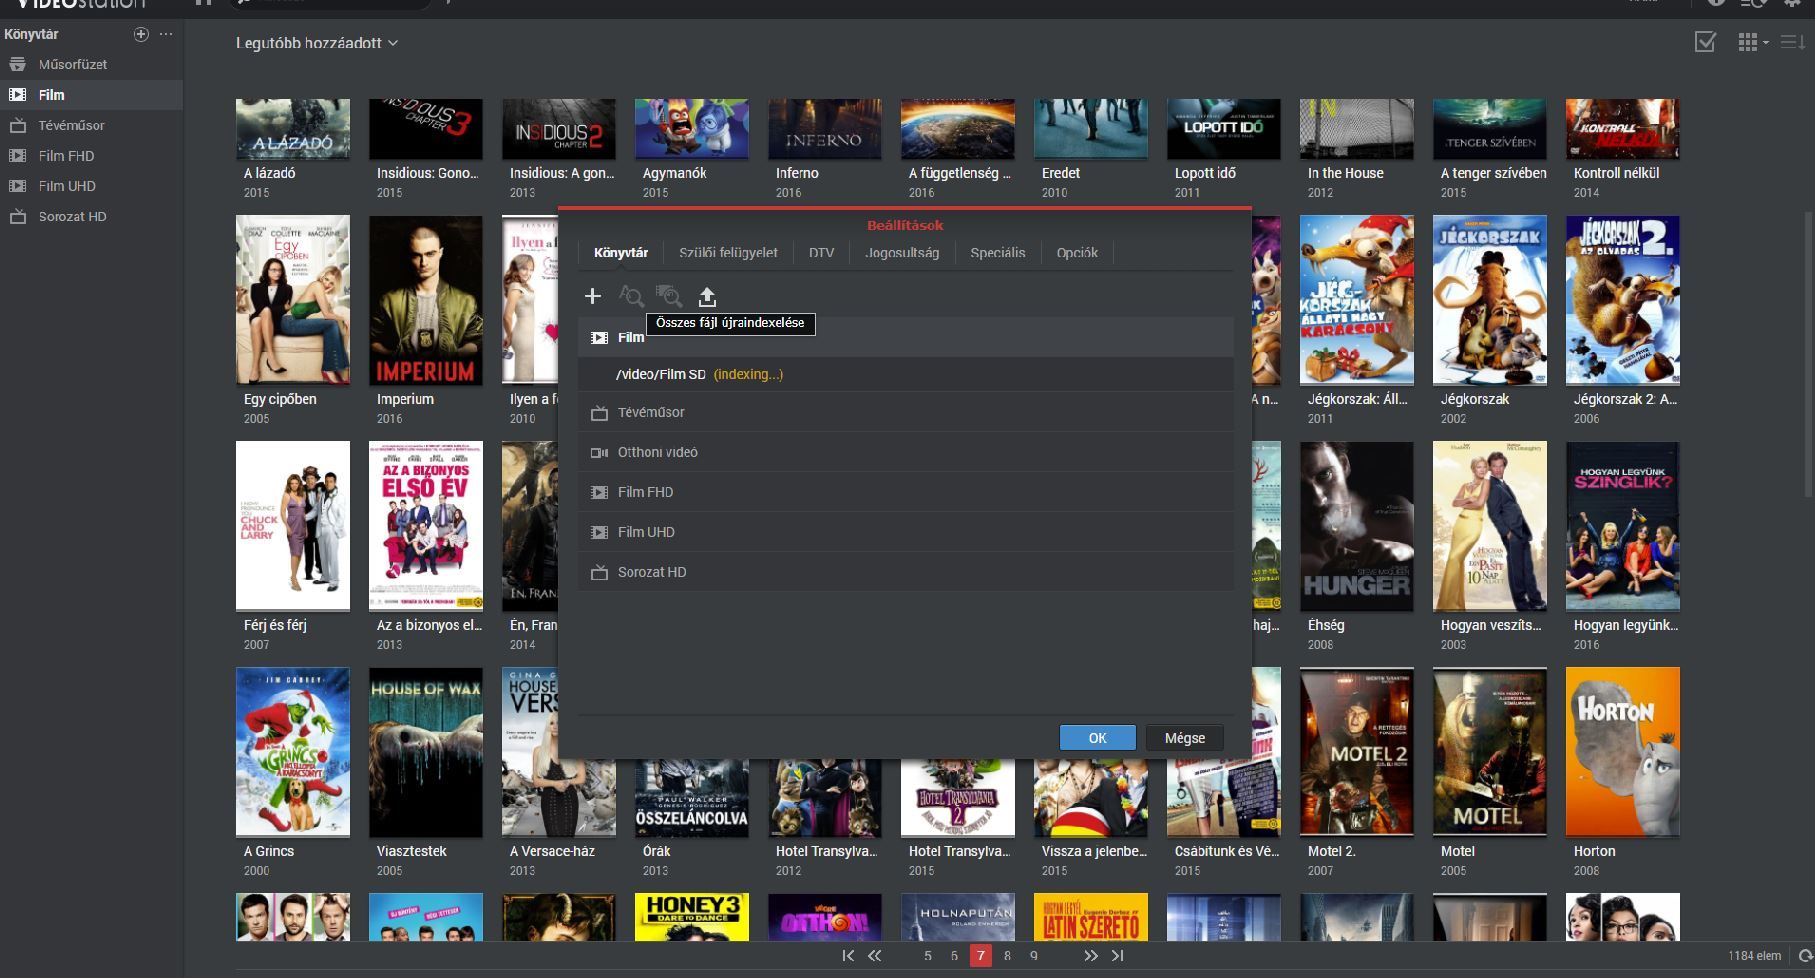Select the Otthoni videó row in the settings list
This screenshot has height=978, width=1815.
pyautogui.click(x=905, y=452)
